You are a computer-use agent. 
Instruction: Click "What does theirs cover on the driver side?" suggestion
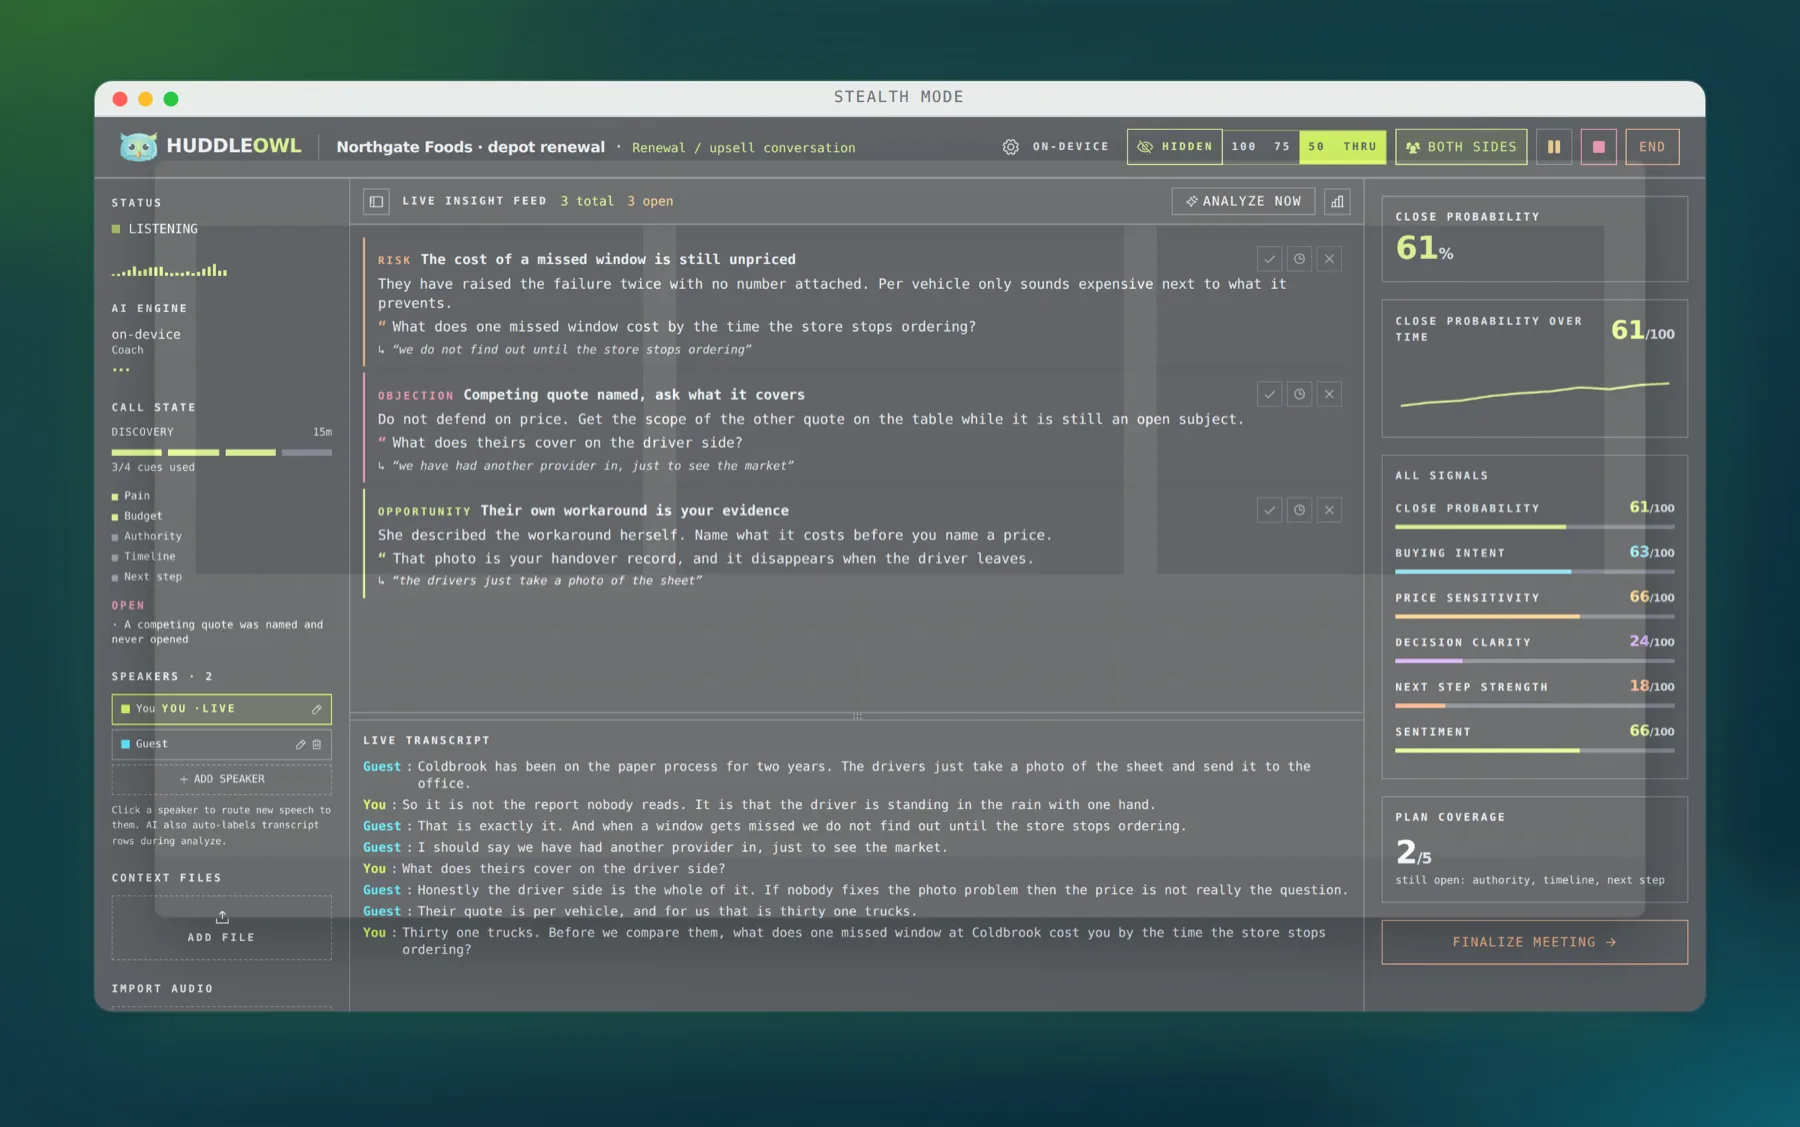pos(567,443)
